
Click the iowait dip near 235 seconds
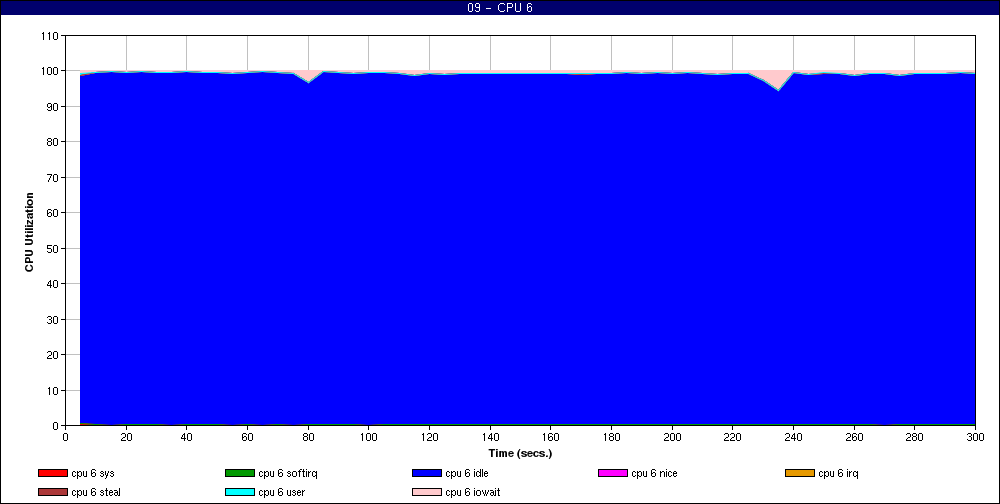coord(778,80)
